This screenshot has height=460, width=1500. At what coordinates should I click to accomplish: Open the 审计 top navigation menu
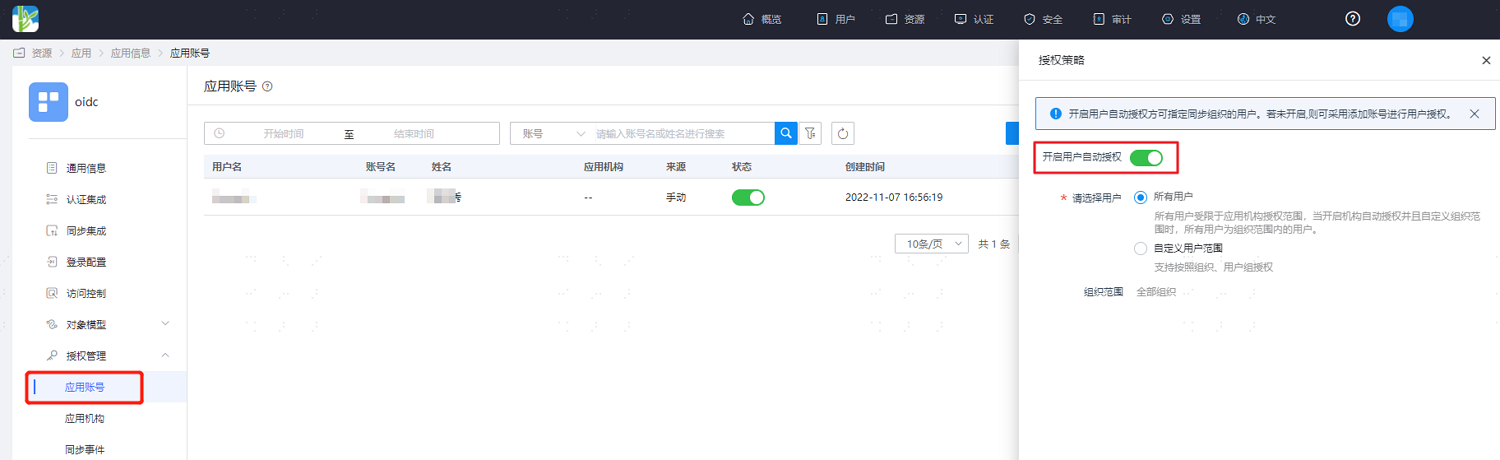point(1112,19)
